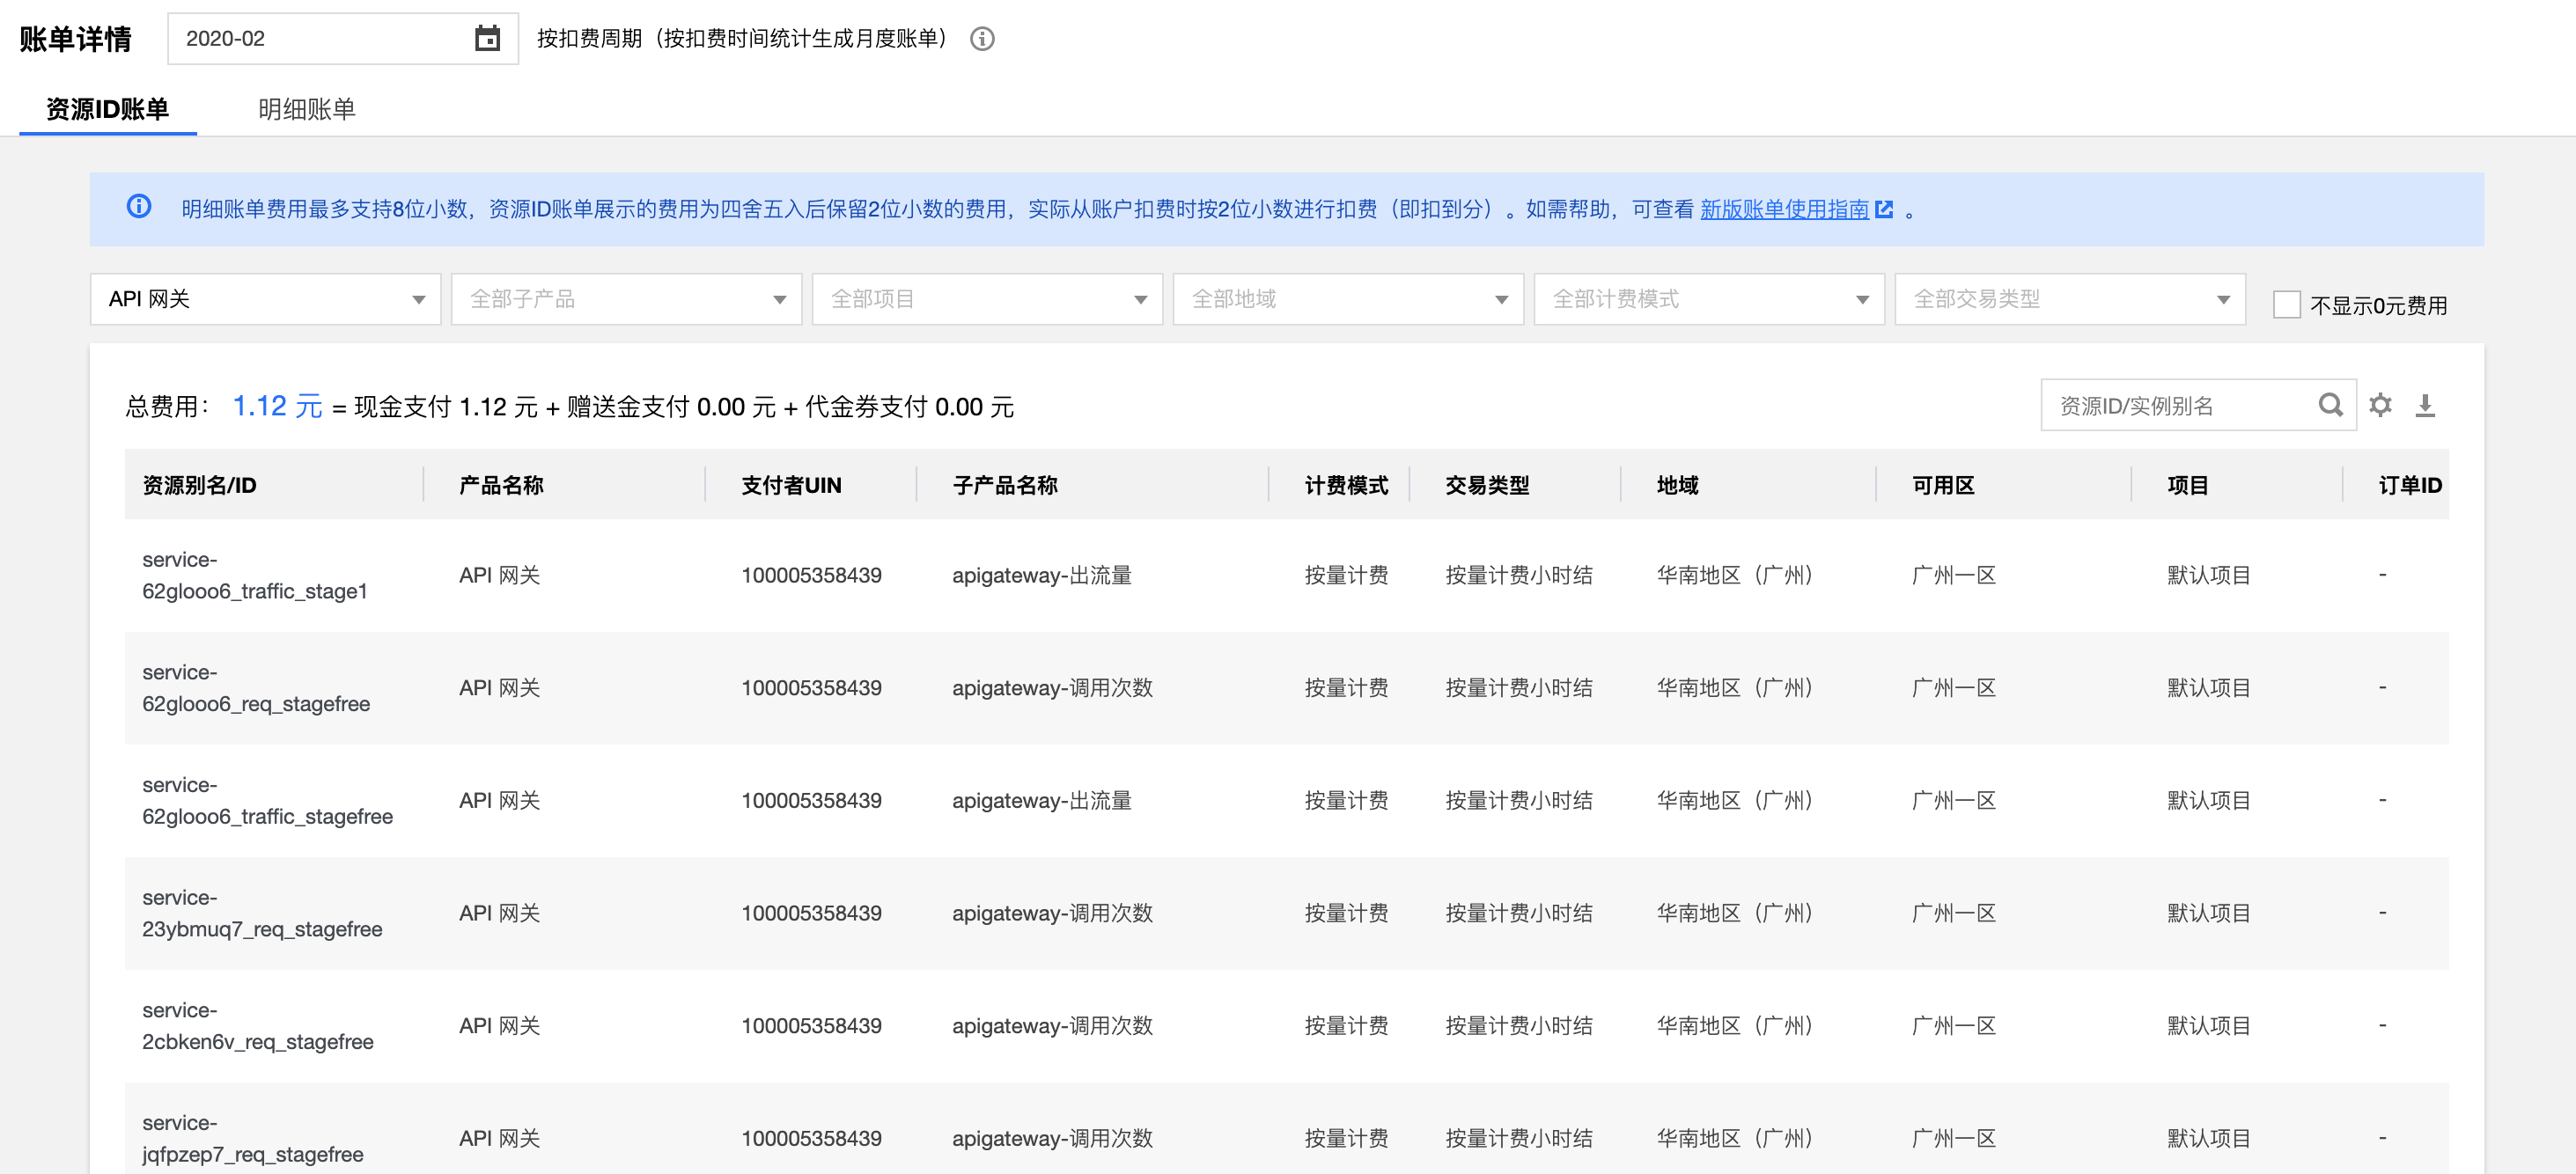Check the 不显示0元费用 checkbox
This screenshot has height=1174, width=2576.
point(2286,305)
